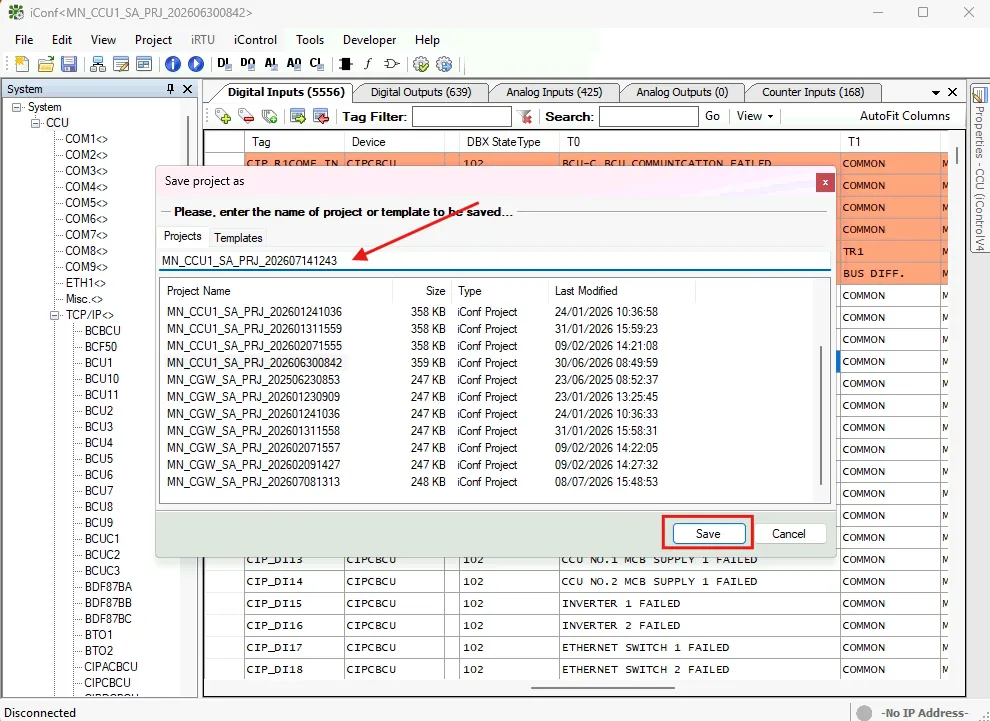The height and width of the screenshot is (721, 990).
Task: Click the project list vertical scrollbar
Action: coord(821,415)
